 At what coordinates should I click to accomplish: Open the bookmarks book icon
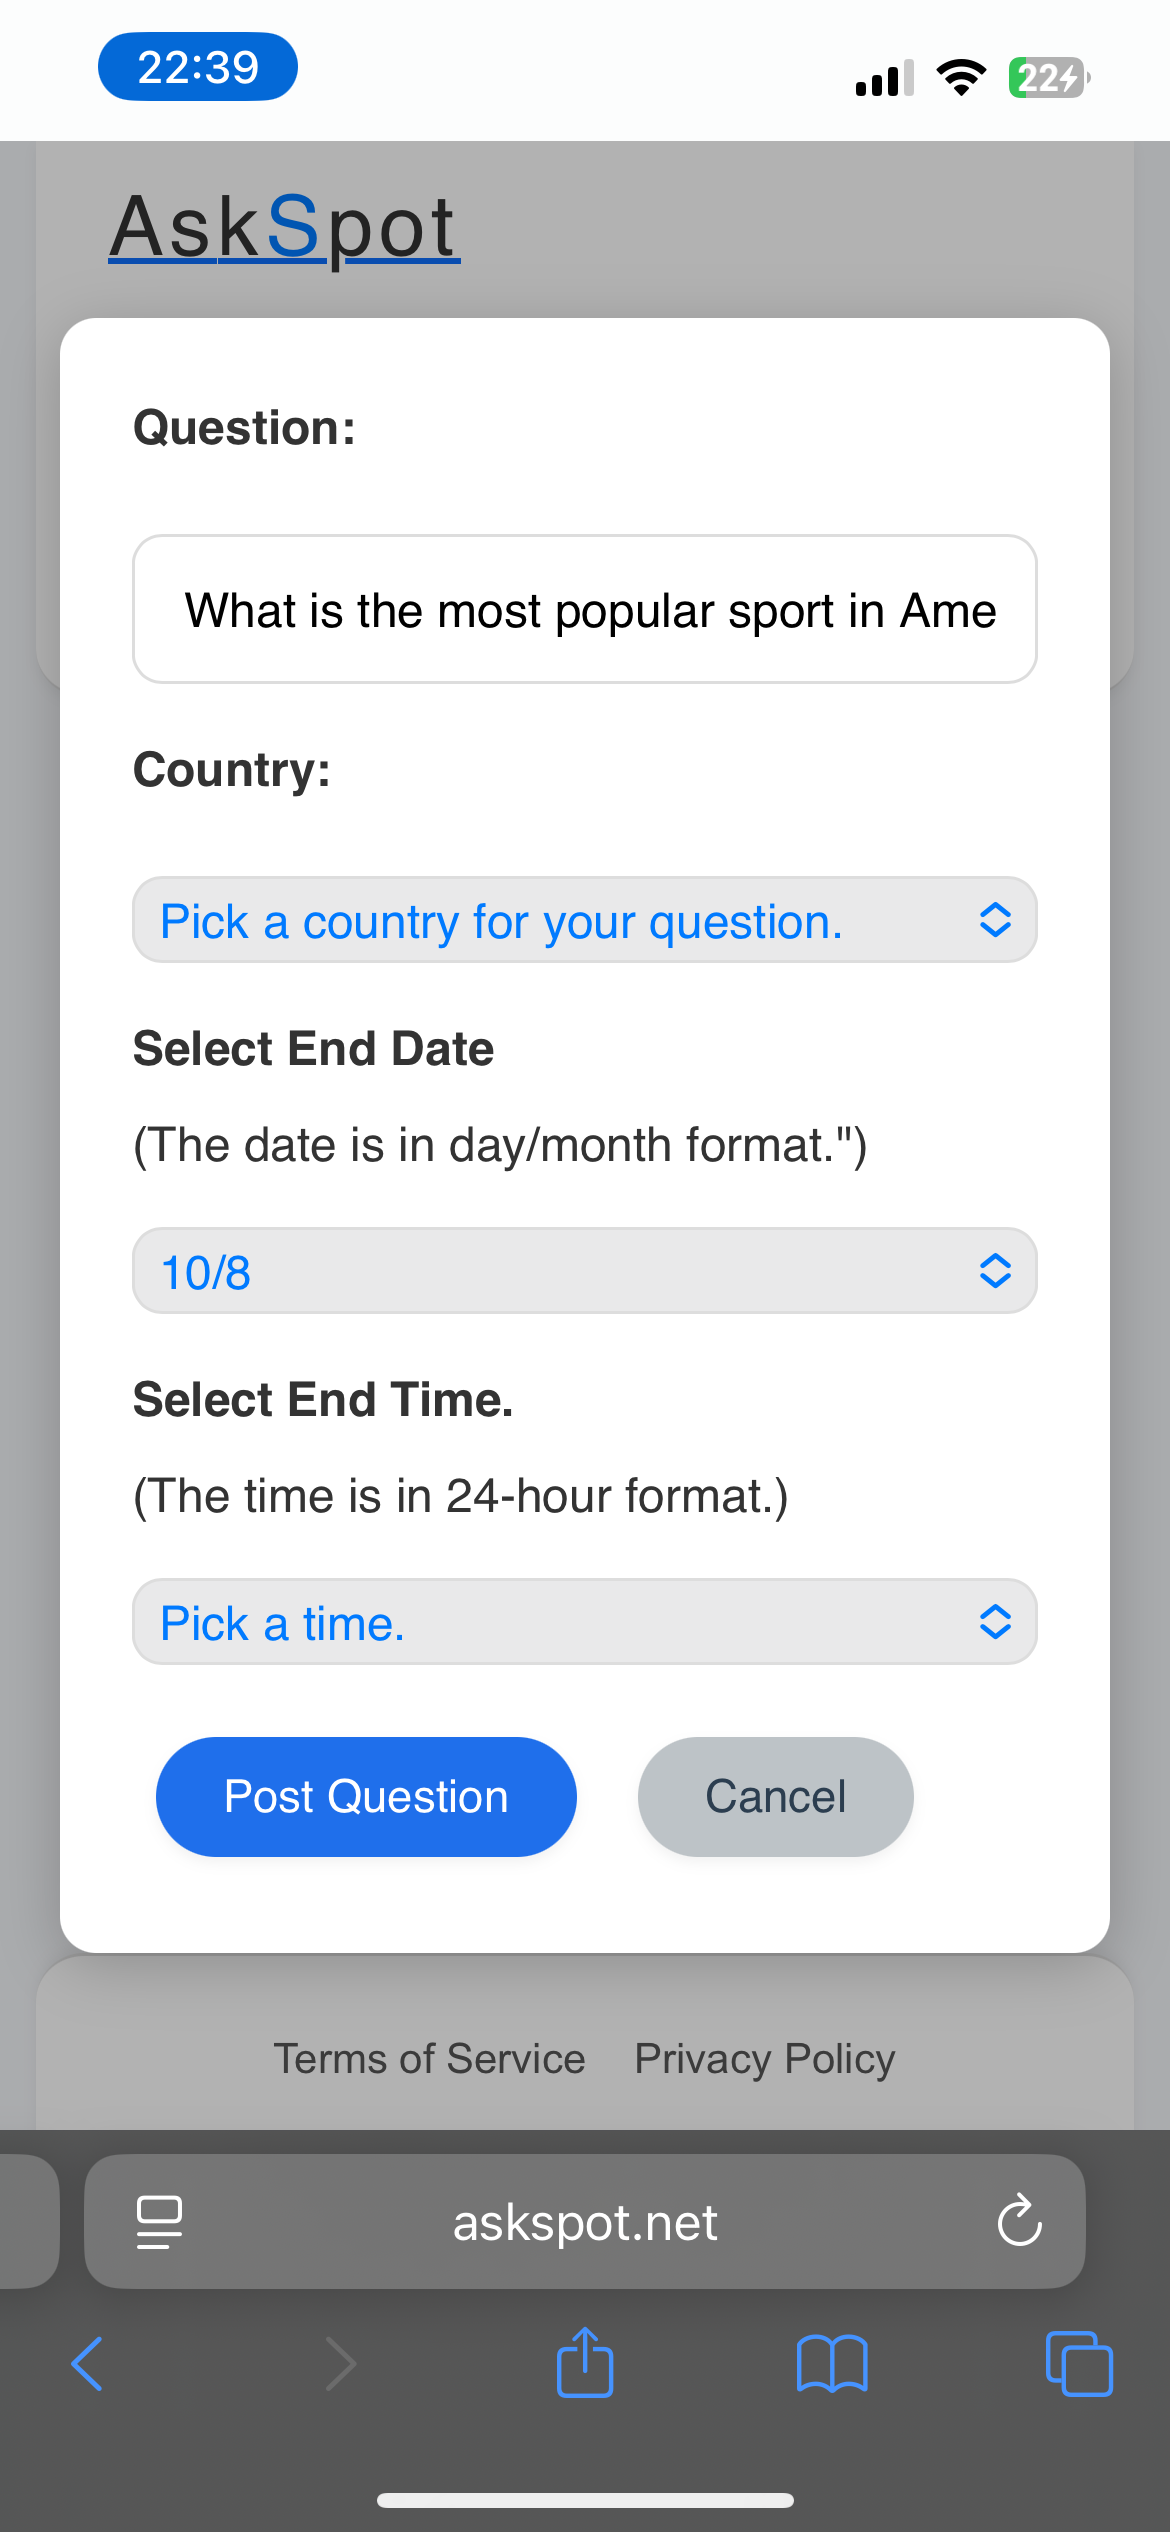(x=832, y=2363)
